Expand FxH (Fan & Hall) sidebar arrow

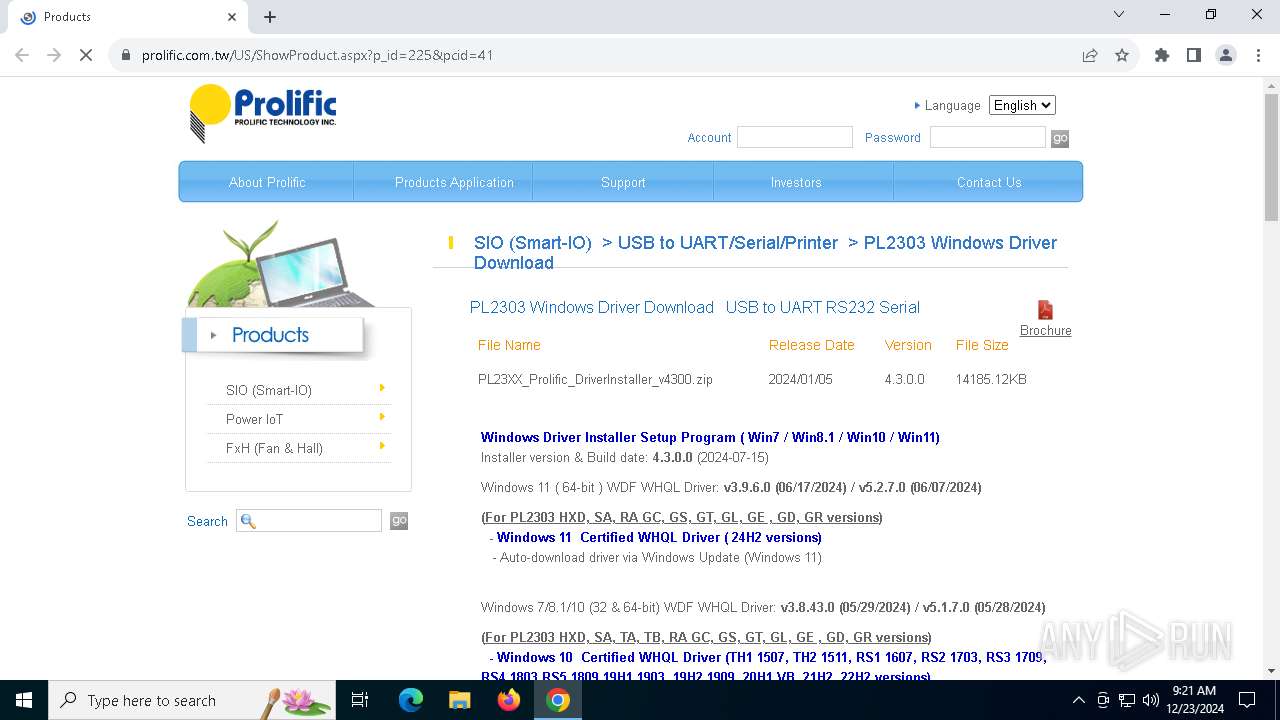(x=382, y=446)
